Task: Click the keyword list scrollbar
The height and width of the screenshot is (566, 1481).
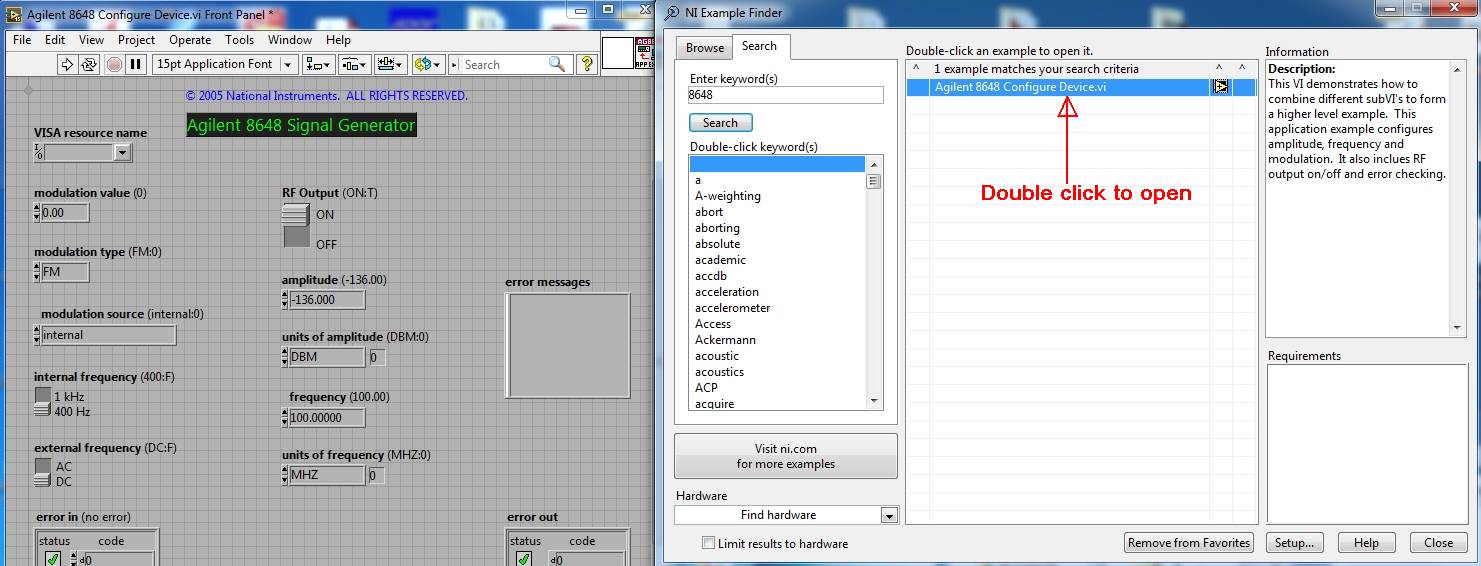Action: coord(874,283)
